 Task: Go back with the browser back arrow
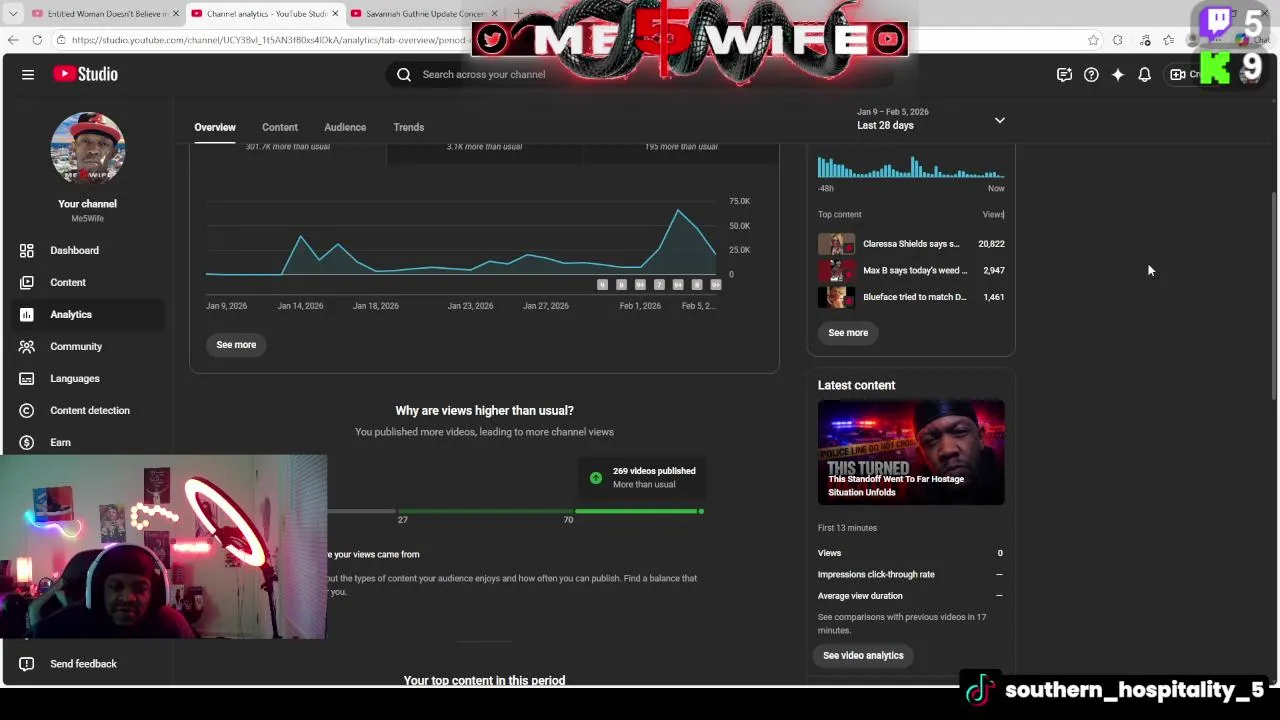[13, 40]
